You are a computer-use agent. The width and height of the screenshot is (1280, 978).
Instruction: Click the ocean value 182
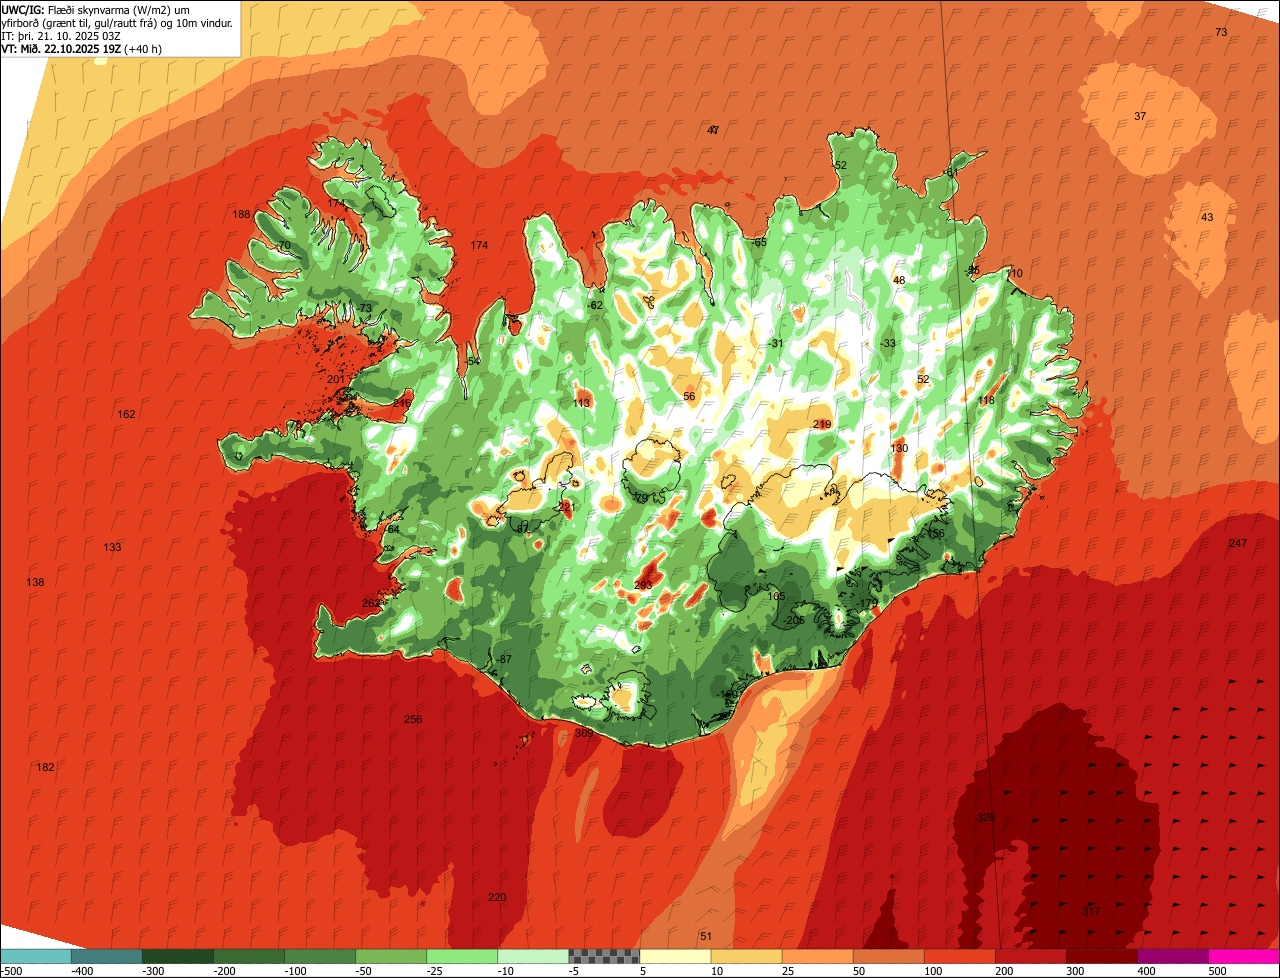pyautogui.click(x=45, y=767)
